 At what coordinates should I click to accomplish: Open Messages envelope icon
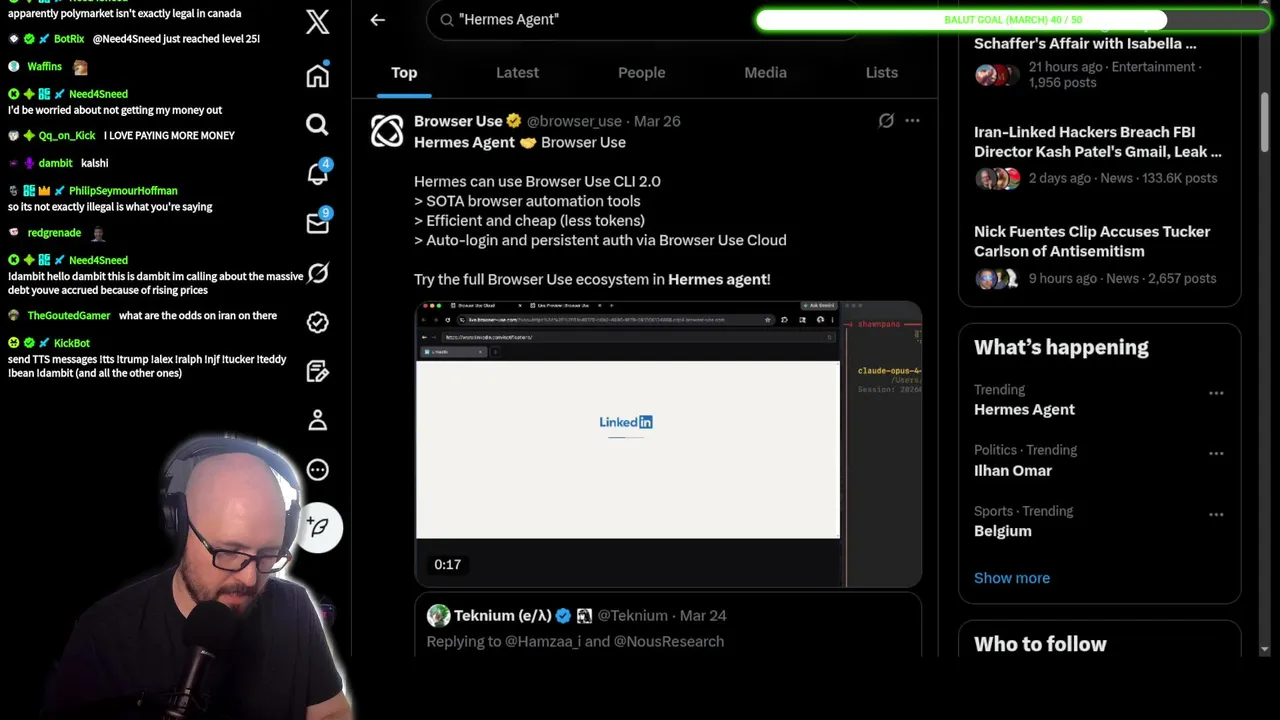pos(317,222)
